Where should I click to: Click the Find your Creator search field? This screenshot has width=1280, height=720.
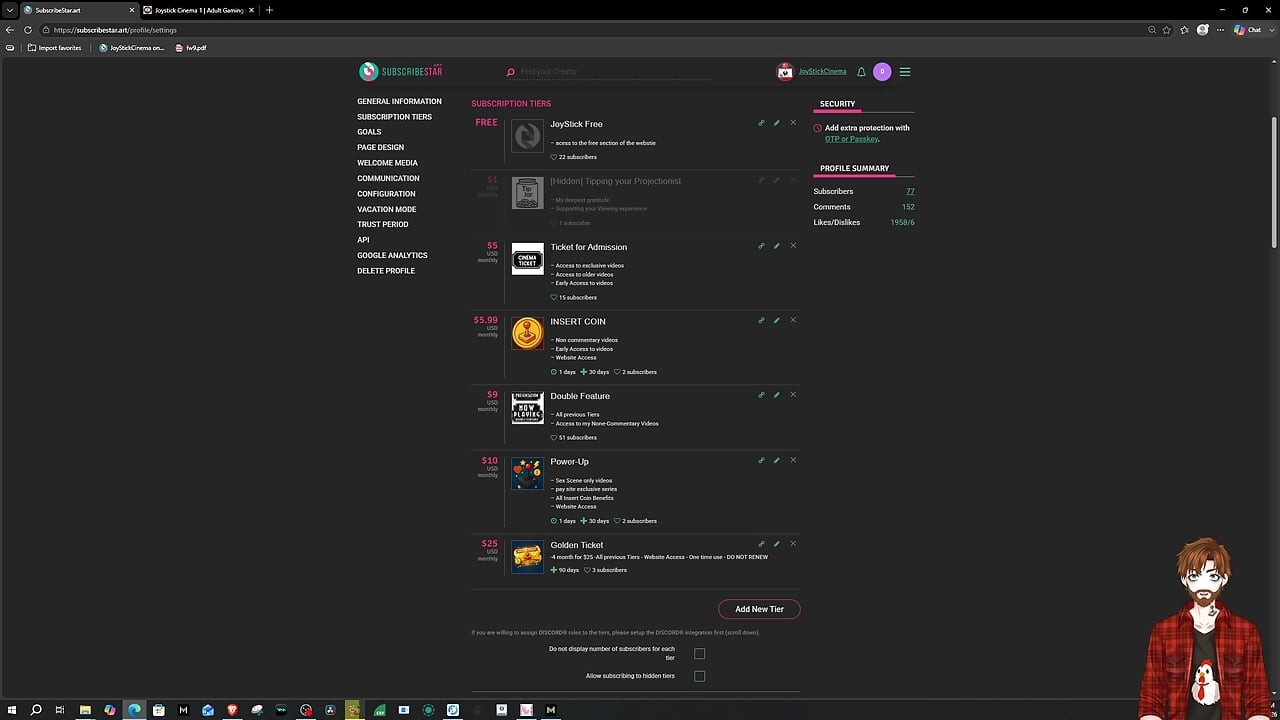(614, 72)
